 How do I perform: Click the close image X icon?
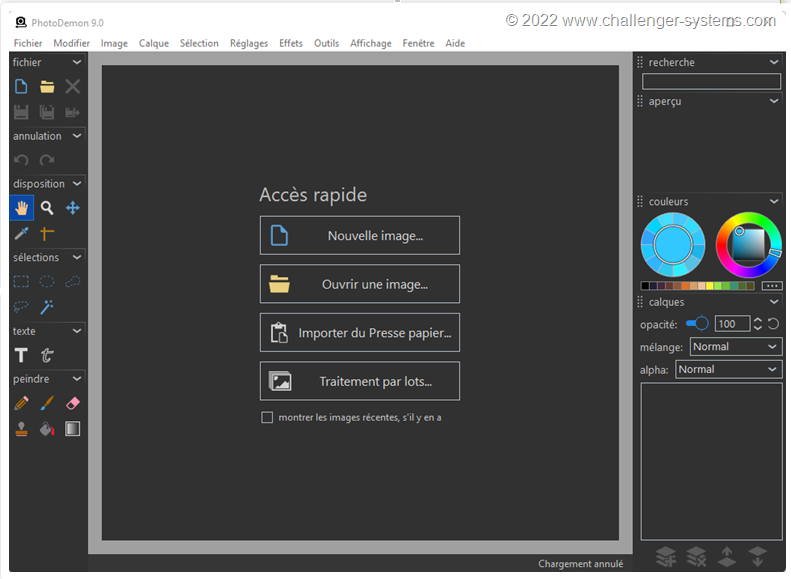(73, 87)
